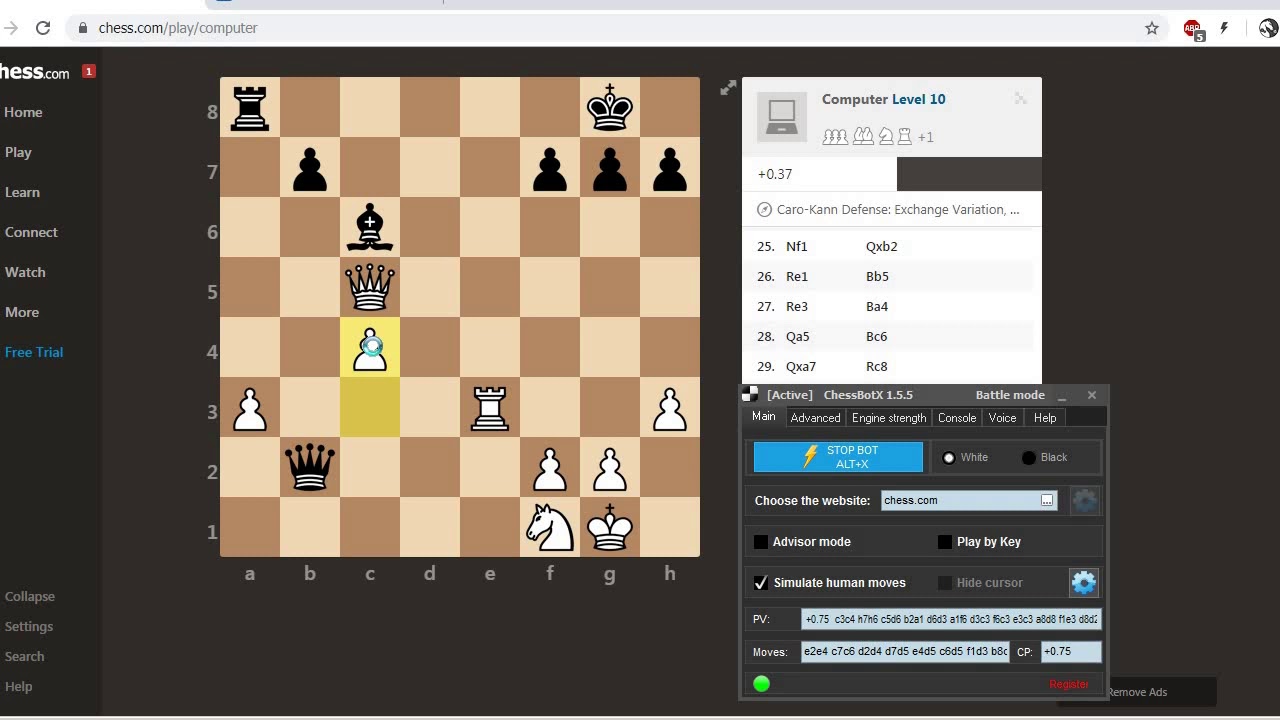Open Settings in the sidebar
The height and width of the screenshot is (720, 1280).
(29, 626)
